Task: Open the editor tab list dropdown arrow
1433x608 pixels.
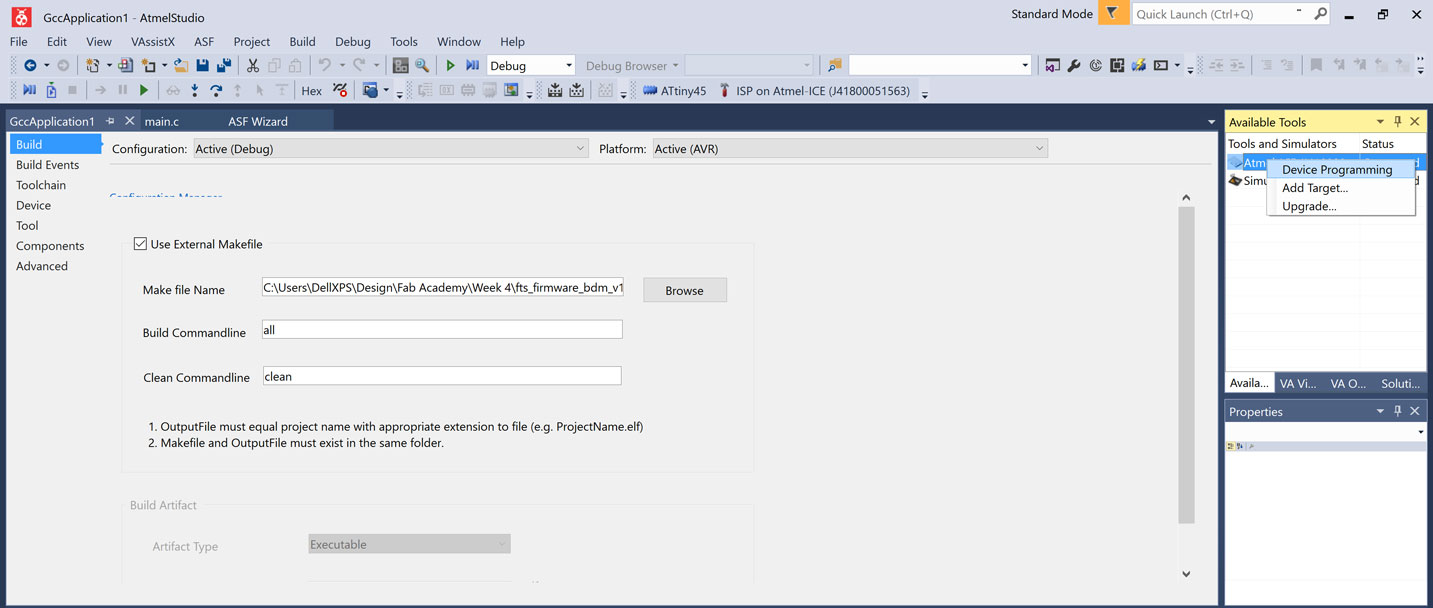Action: click(x=1212, y=122)
